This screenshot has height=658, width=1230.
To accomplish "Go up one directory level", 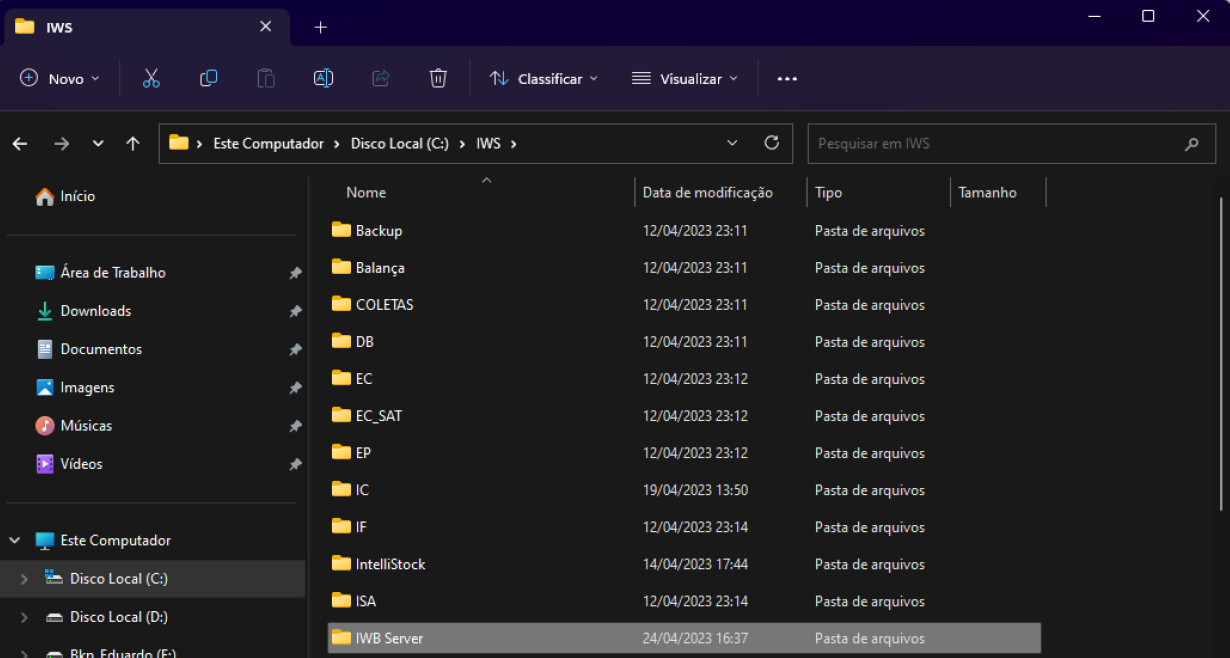I will click(133, 144).
